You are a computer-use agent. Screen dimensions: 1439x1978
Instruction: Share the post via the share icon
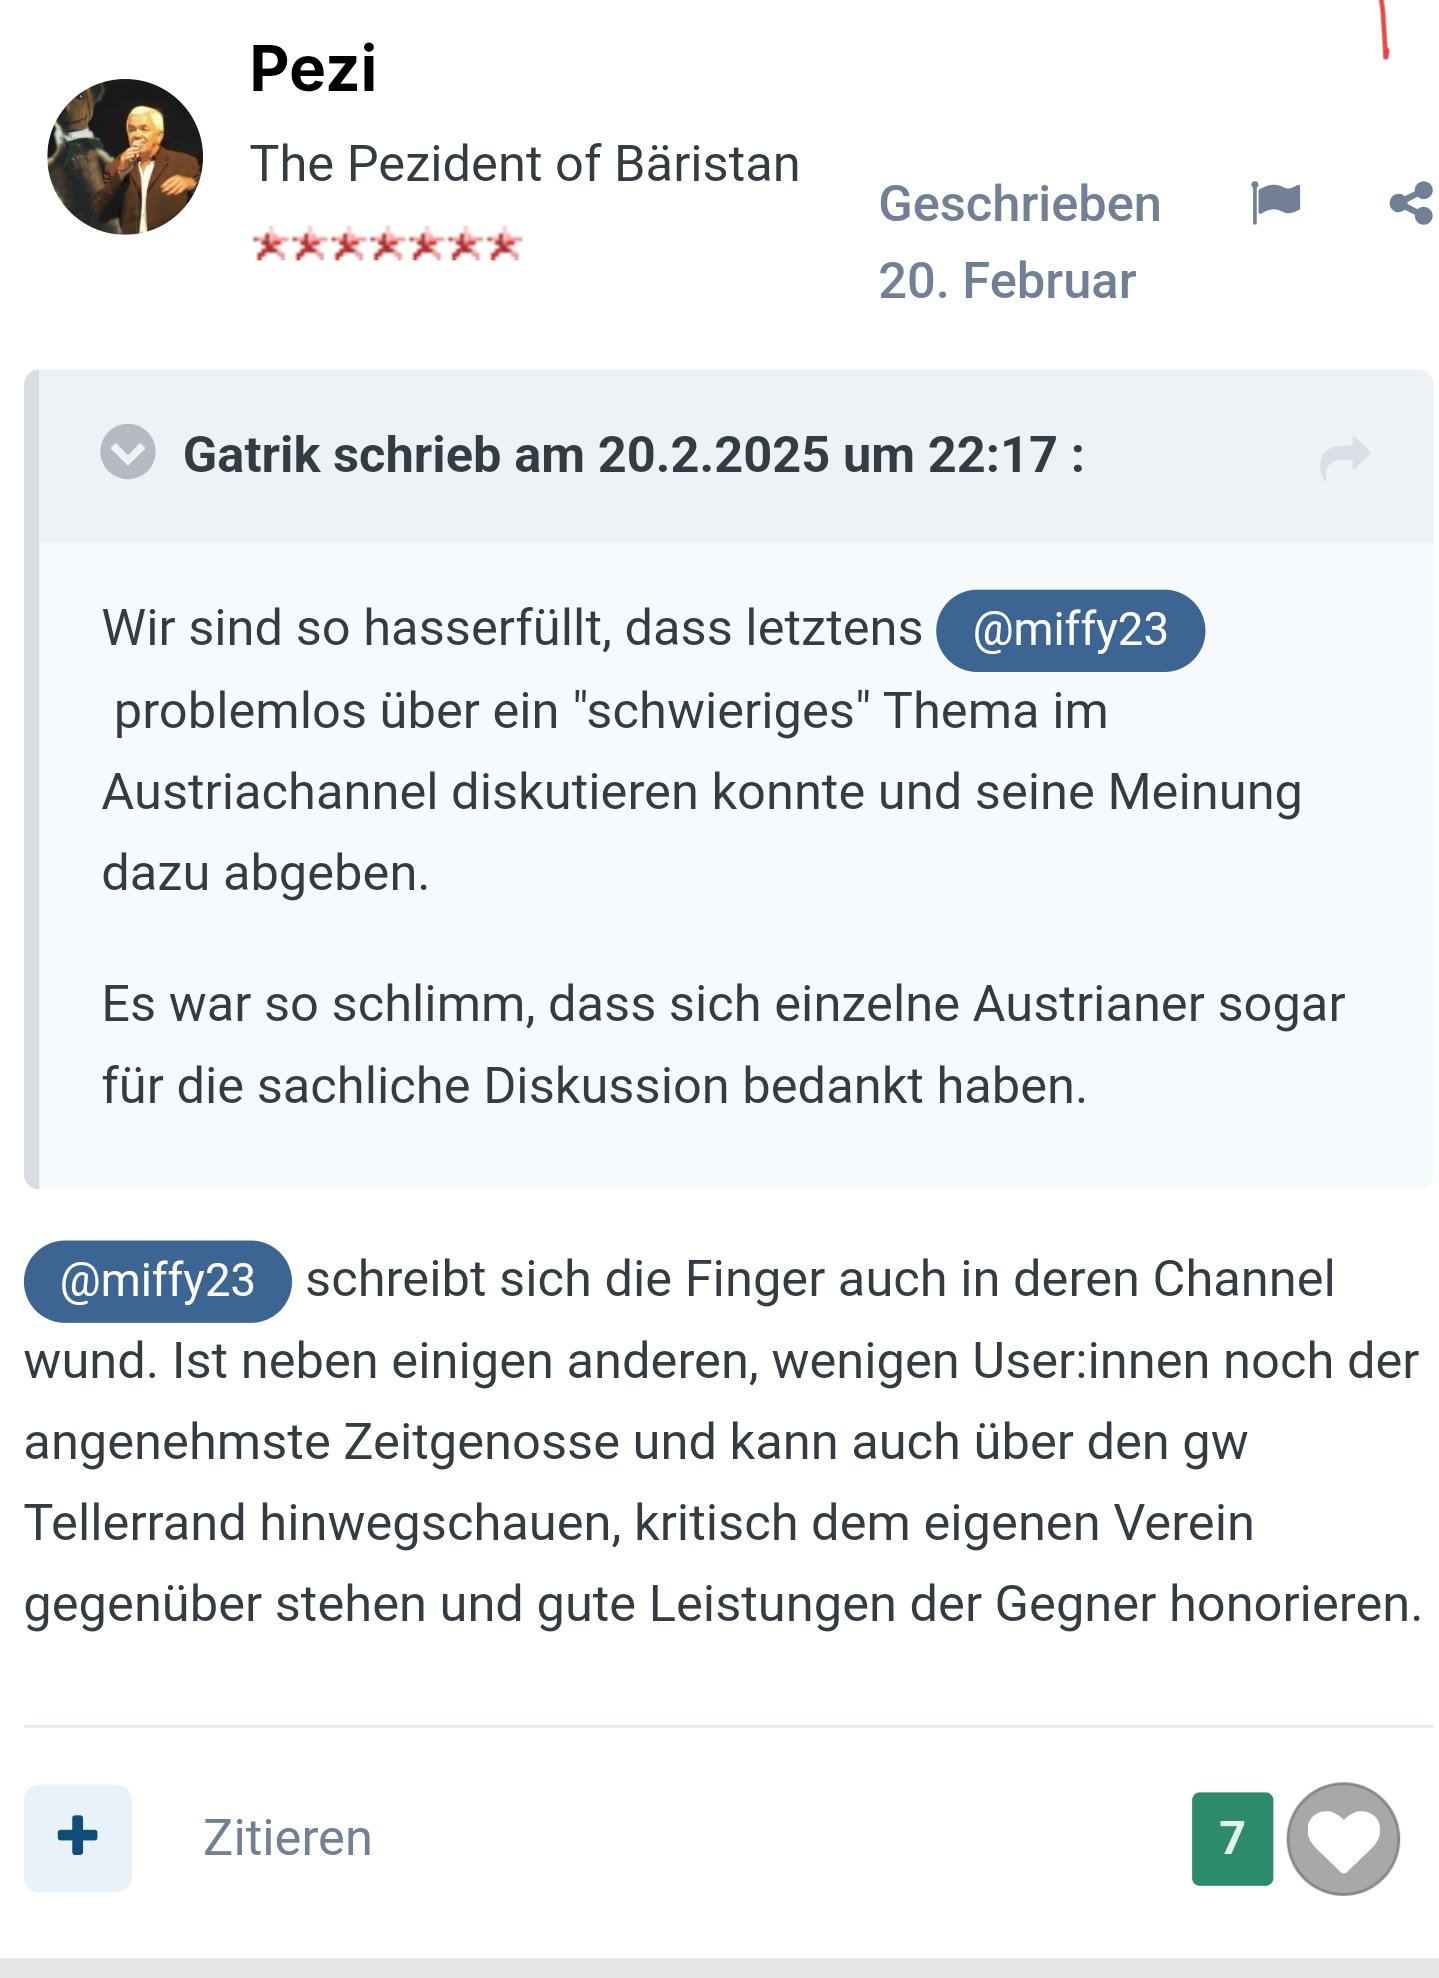(x=1412, y=203)
